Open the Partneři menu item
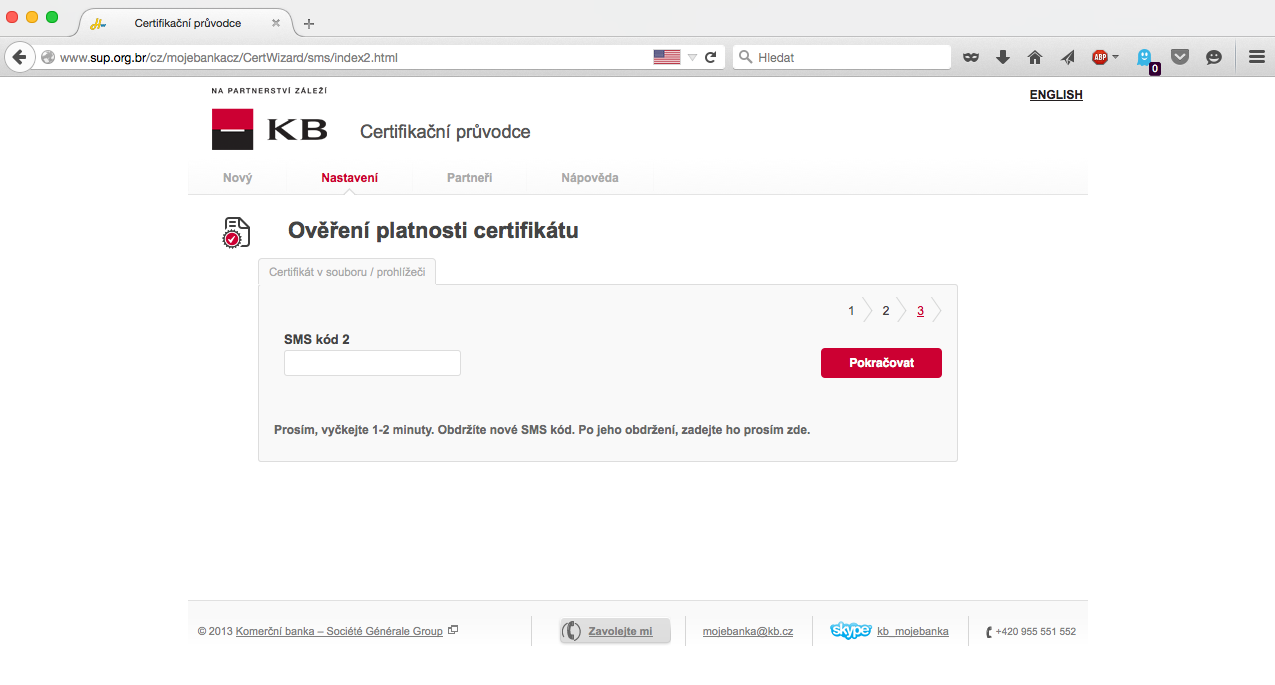 click(x=470, y=178)
